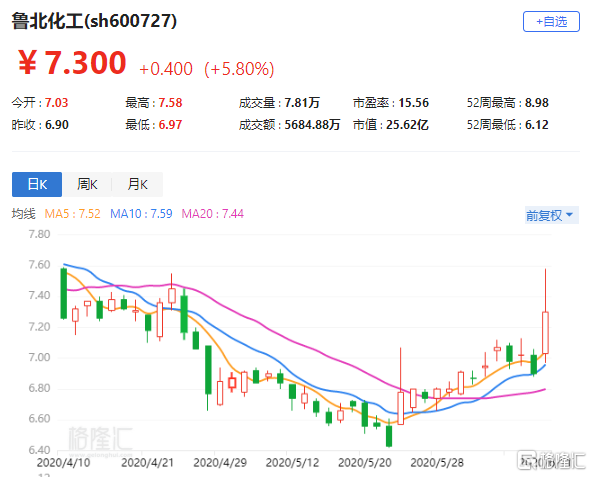Click the 2020/5/12 date axis marker
Screen dimensions: 592x477
click(x=293, y=463)
